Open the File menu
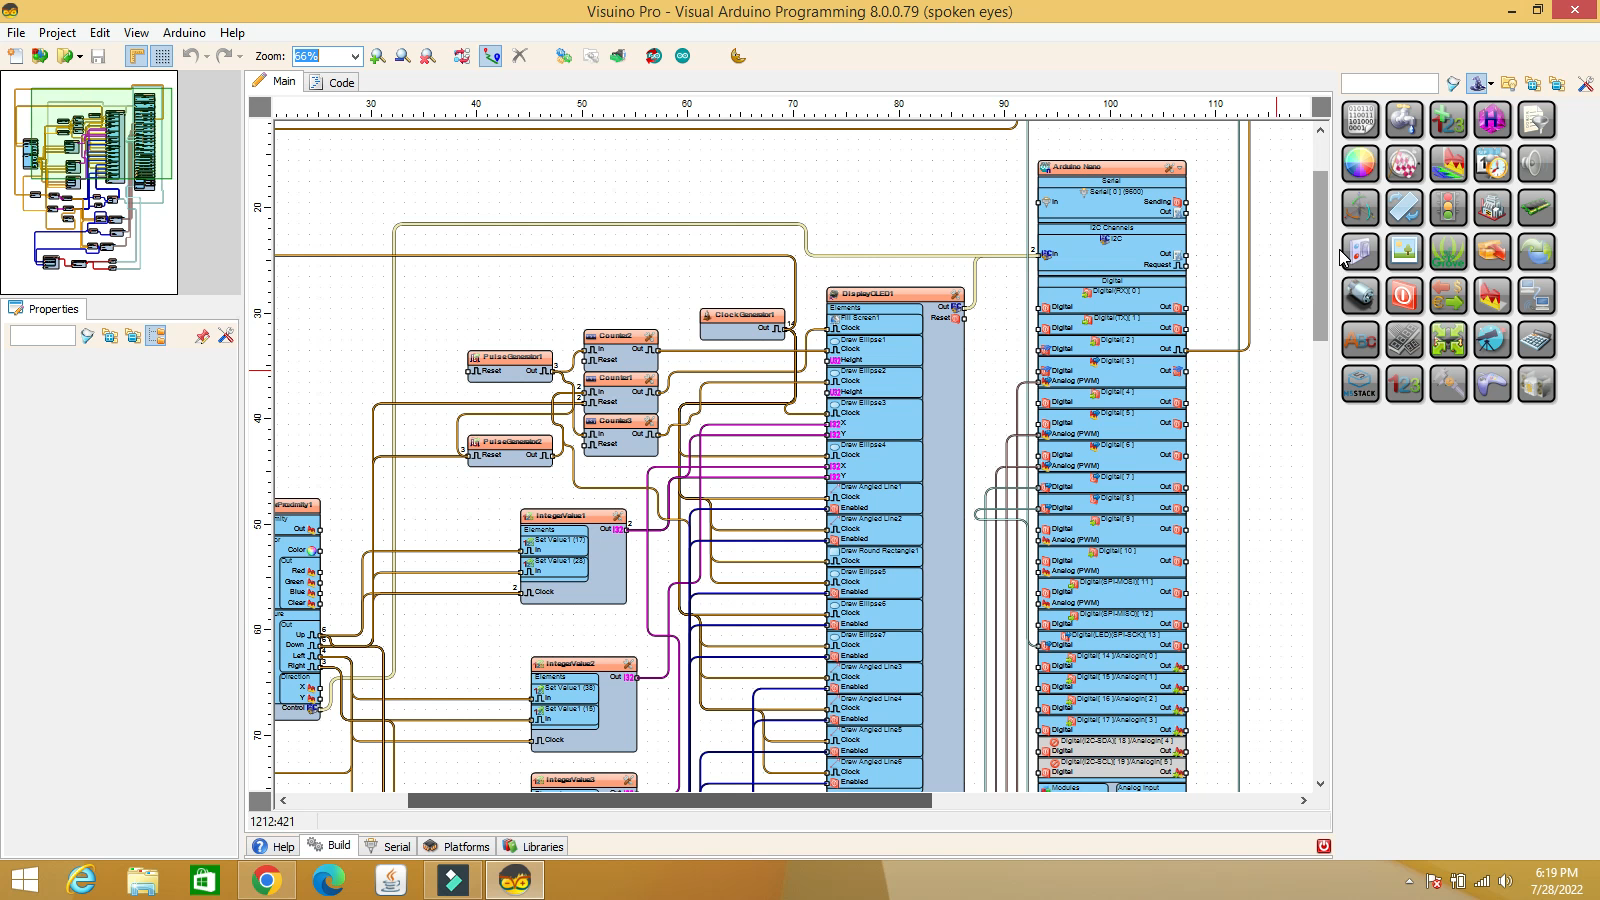Screen dimensions: 1600x900 coord(16,33)
